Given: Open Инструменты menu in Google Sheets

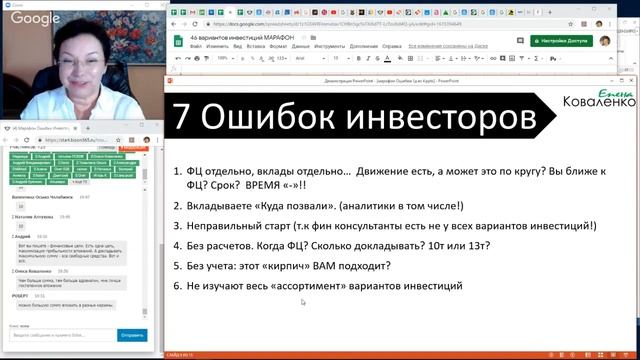Looking at the screenshot, I should [x=330, y=47].
